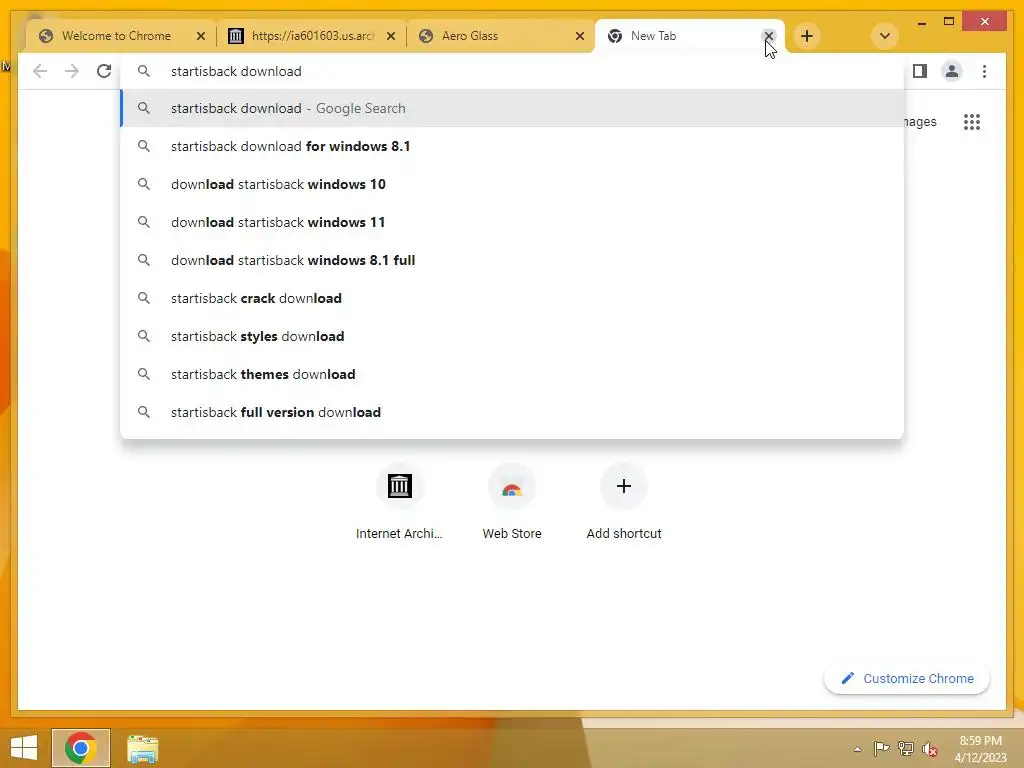Image resolution: width=1024 pixels, height=768 pixels.
Task: Close the Aero Glass tab
Action: coord(579,37)
